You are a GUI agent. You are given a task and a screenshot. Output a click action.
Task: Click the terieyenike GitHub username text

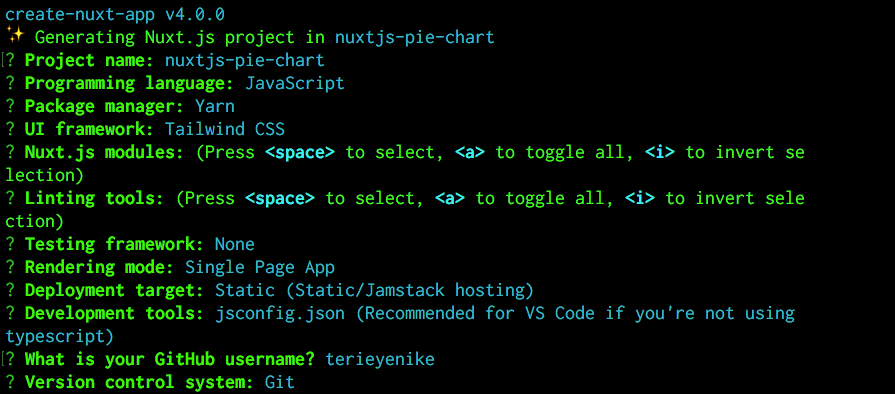[380, 359]
